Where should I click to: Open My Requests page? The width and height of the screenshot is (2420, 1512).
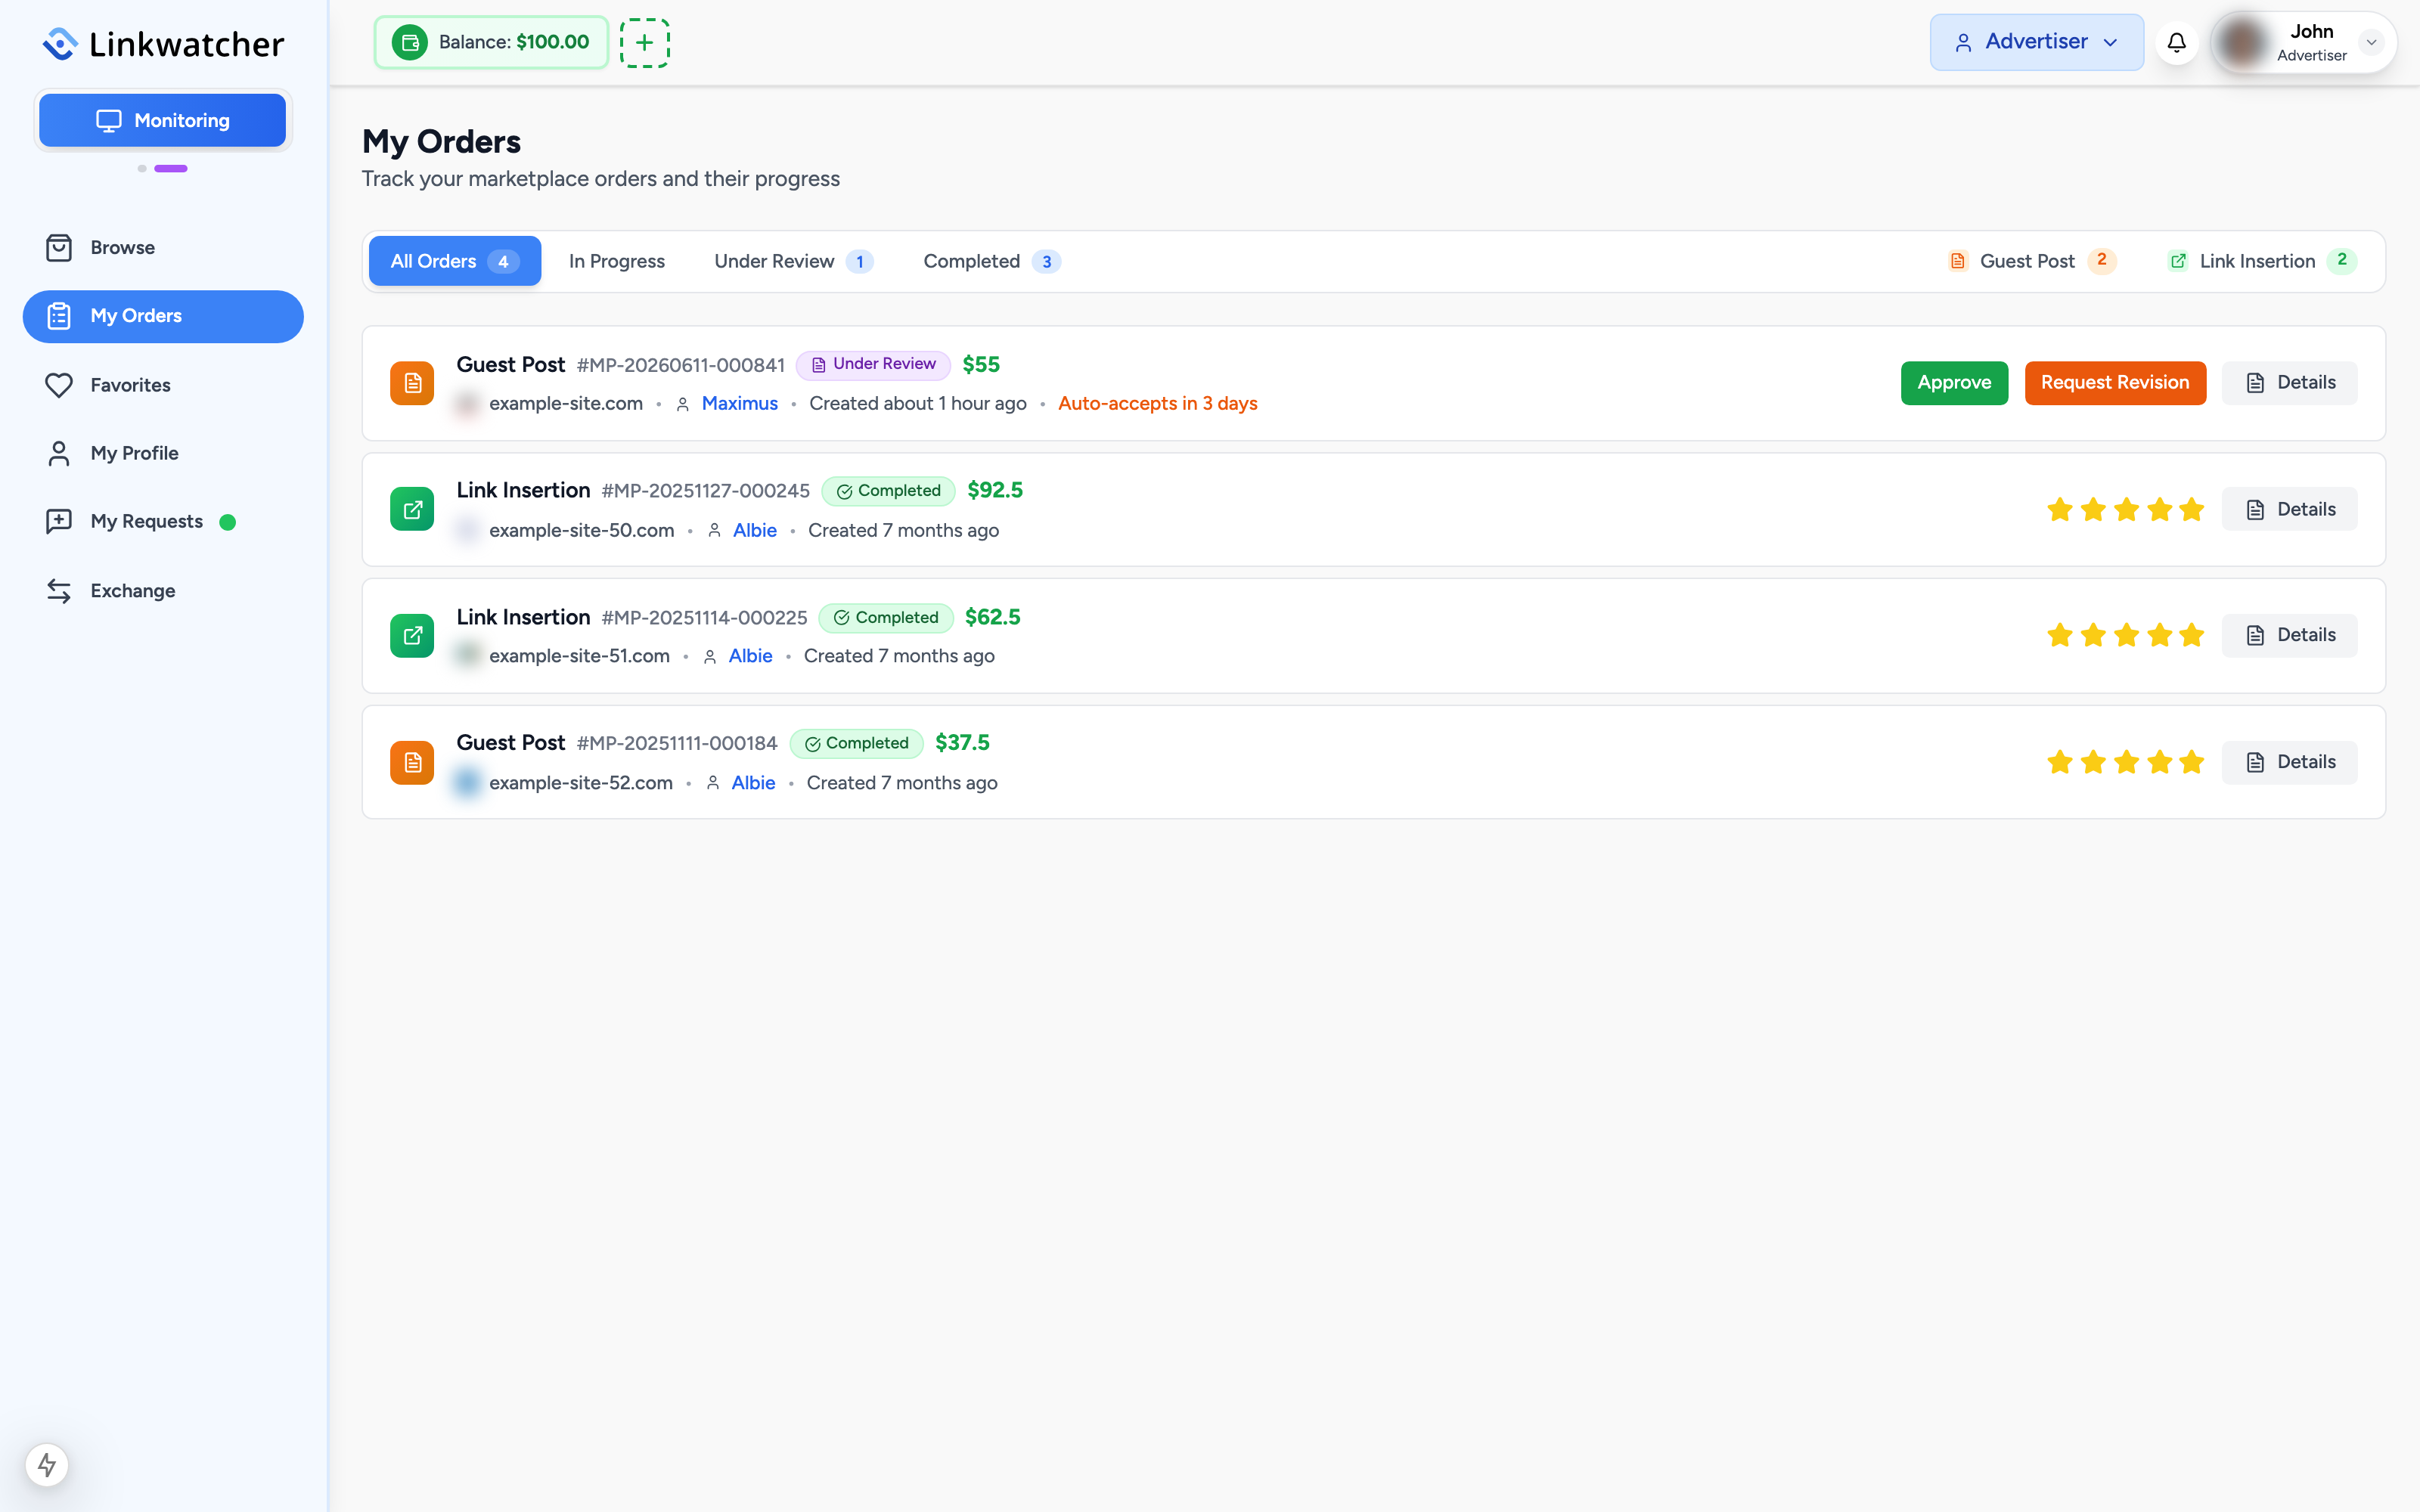pos(163,521)
